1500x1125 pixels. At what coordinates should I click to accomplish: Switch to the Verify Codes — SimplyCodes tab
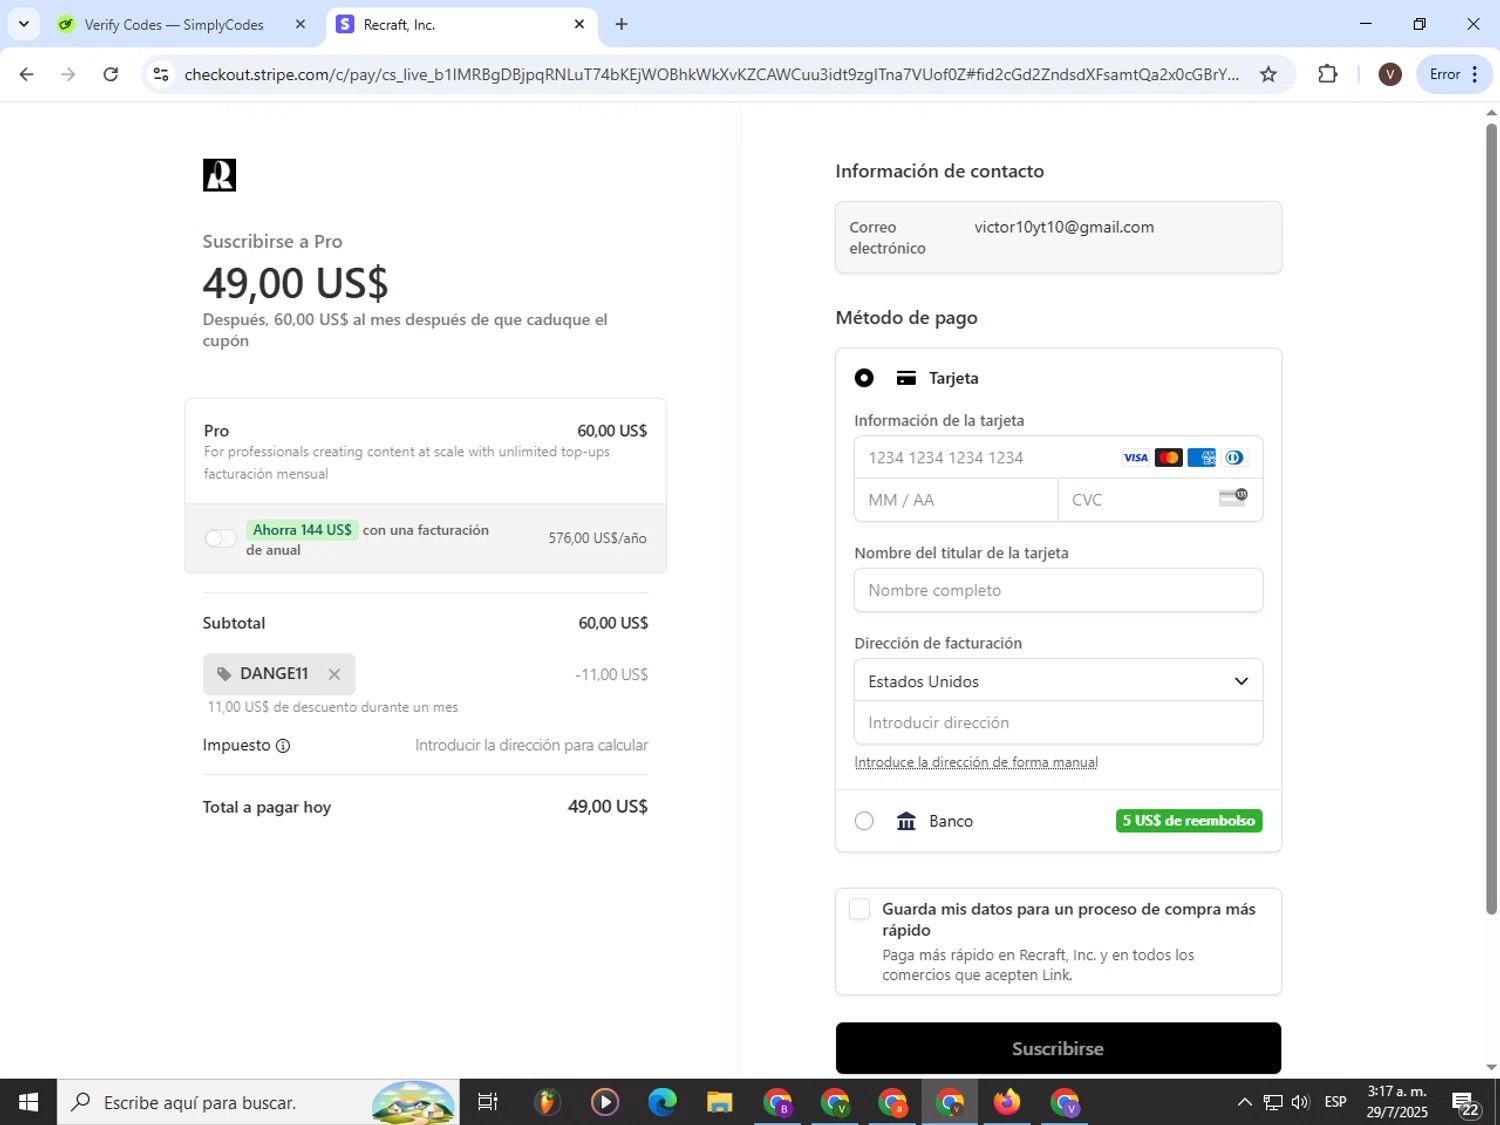tap(173, 24)
